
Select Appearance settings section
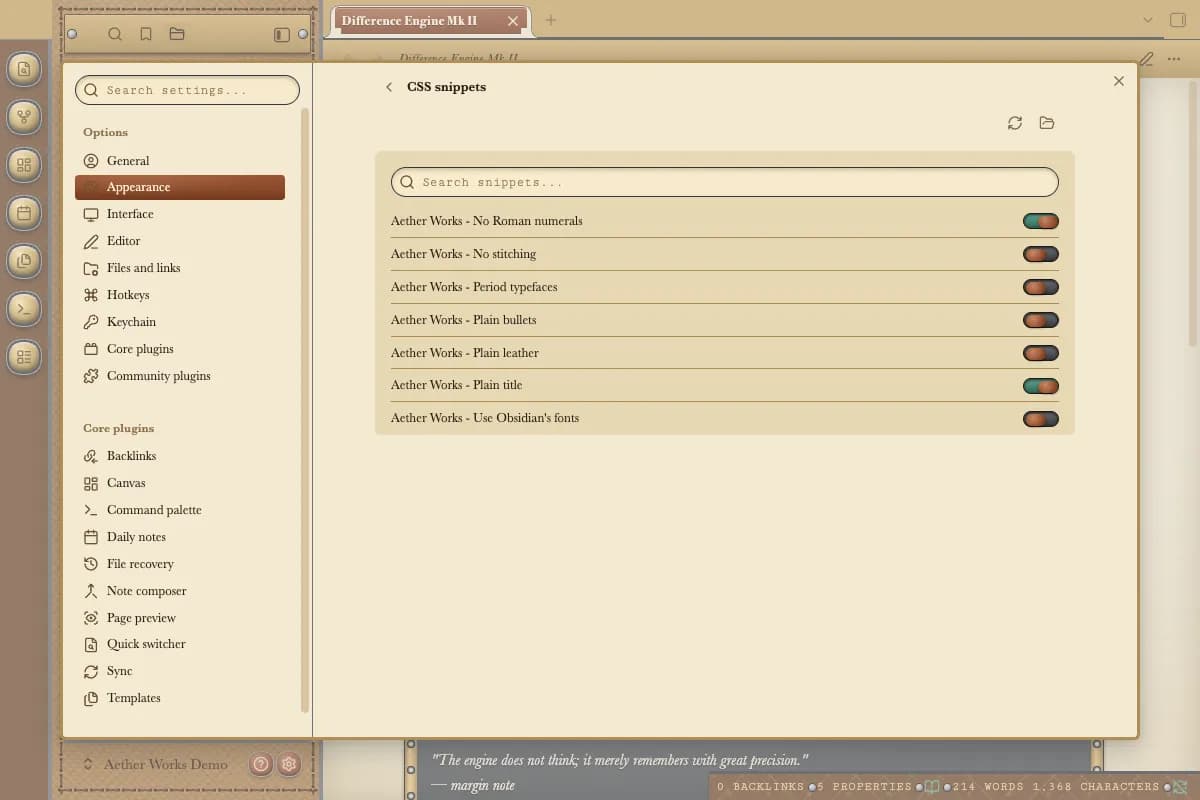(x=180, y=187)
